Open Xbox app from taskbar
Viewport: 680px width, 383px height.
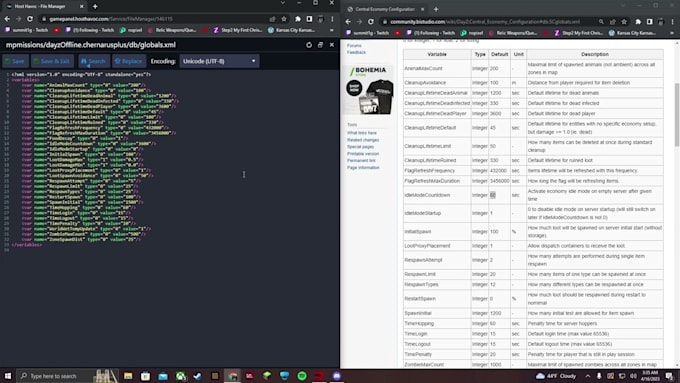(180, 376)
